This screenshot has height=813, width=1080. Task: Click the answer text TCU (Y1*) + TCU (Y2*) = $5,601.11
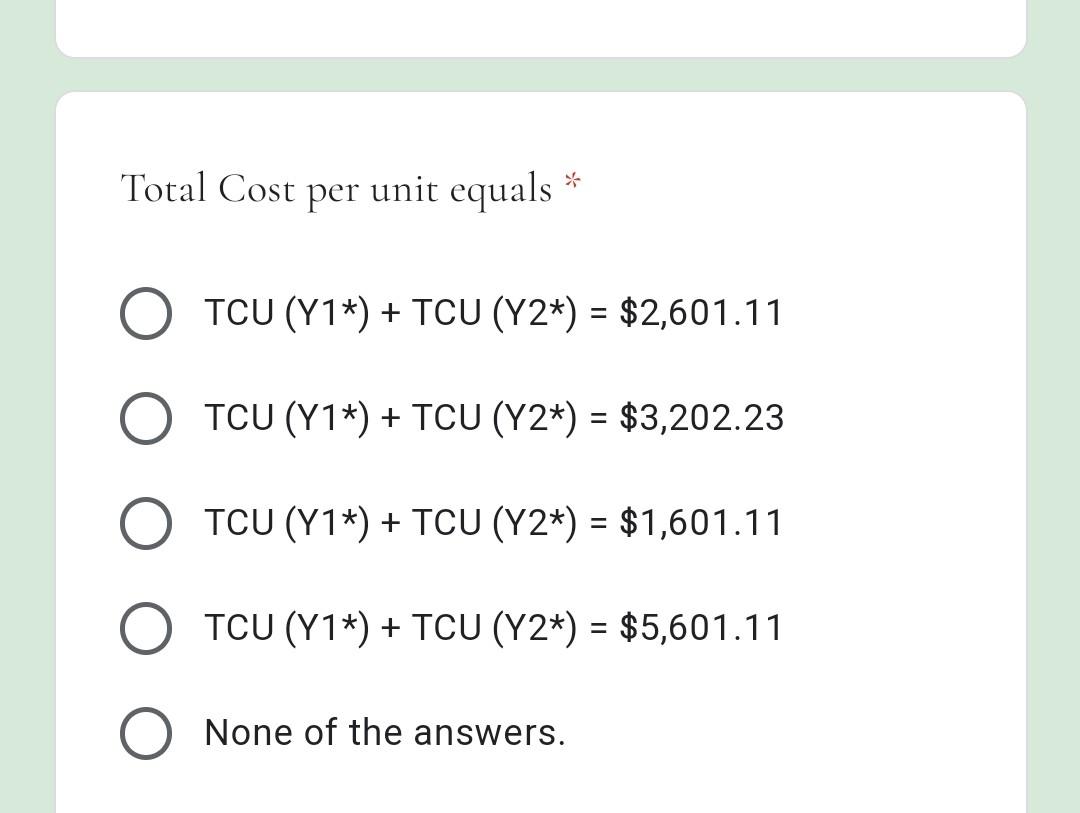(x=494, y=627)
